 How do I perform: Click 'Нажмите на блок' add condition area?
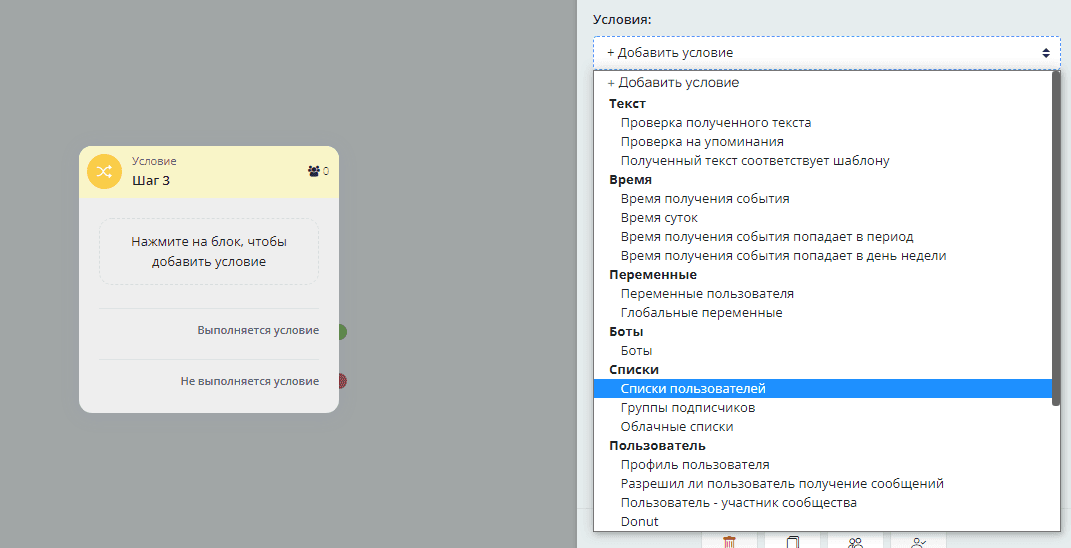point(208,251)
